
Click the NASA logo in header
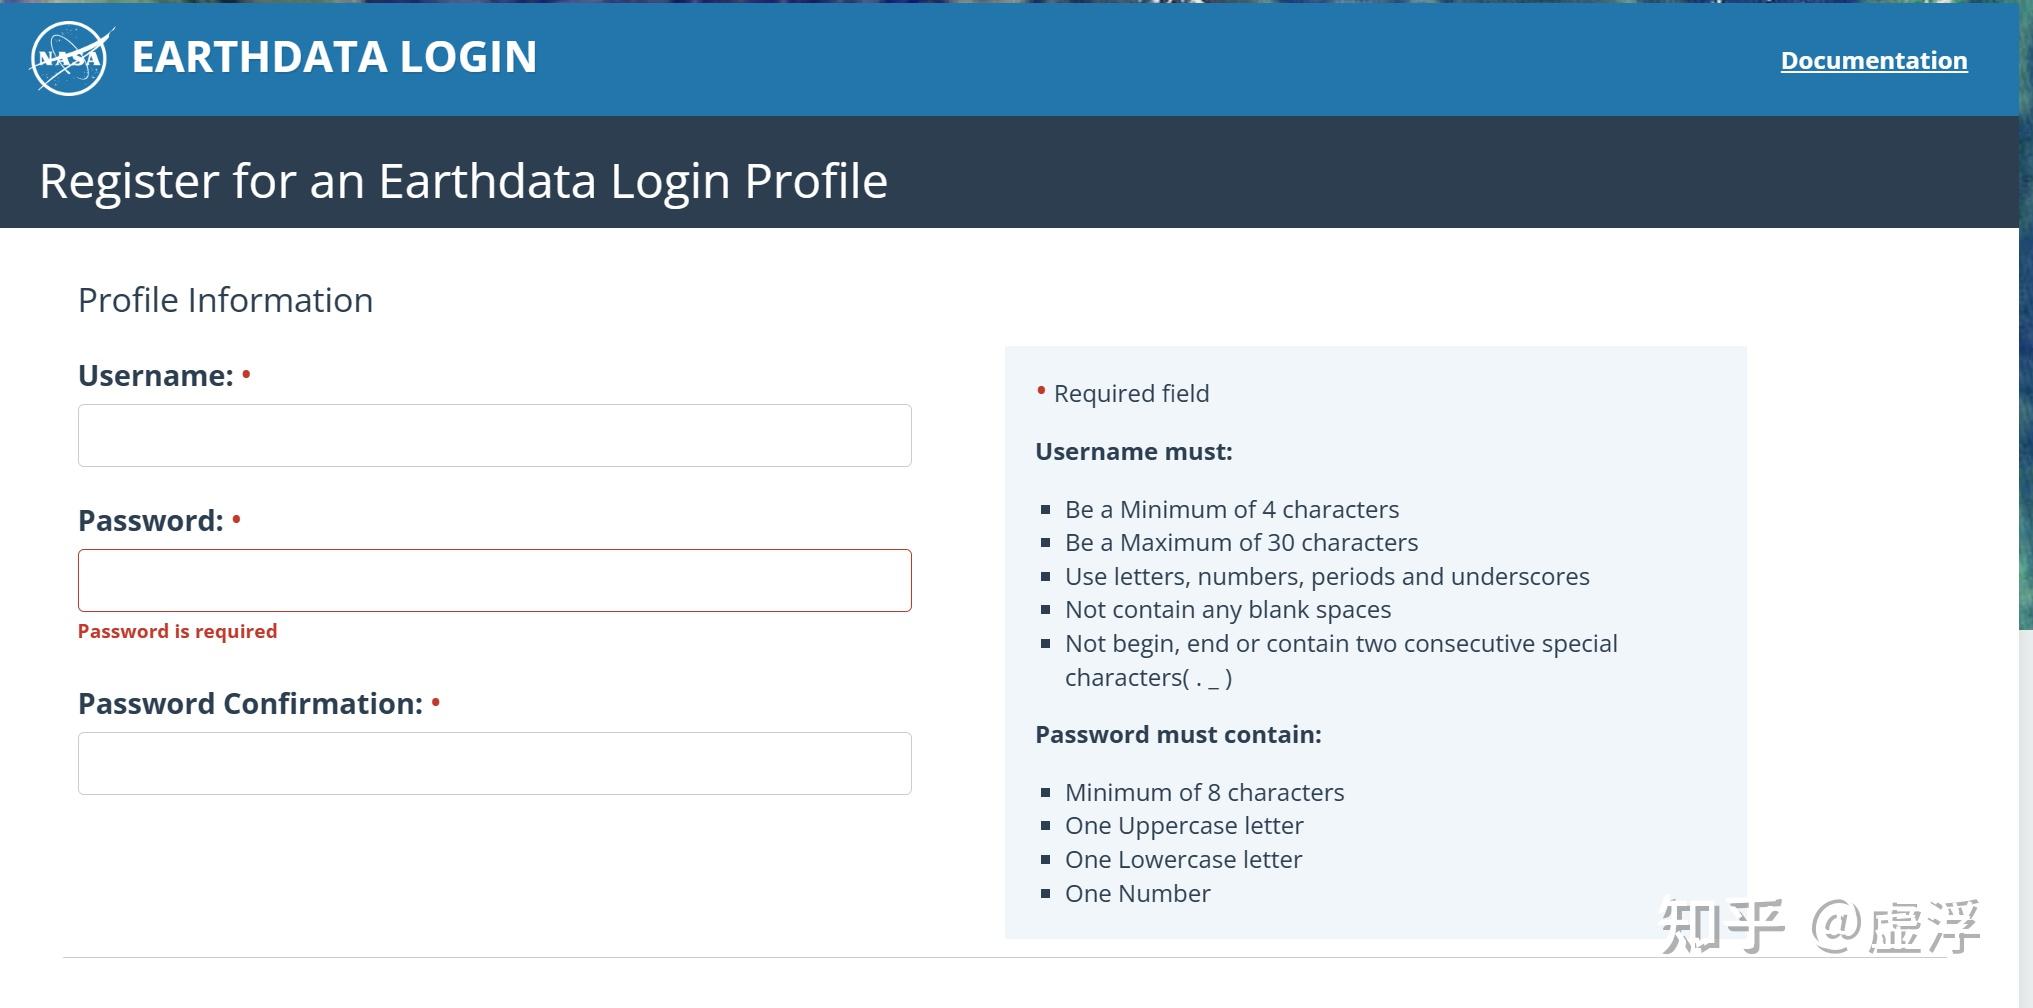pos(70,59)
